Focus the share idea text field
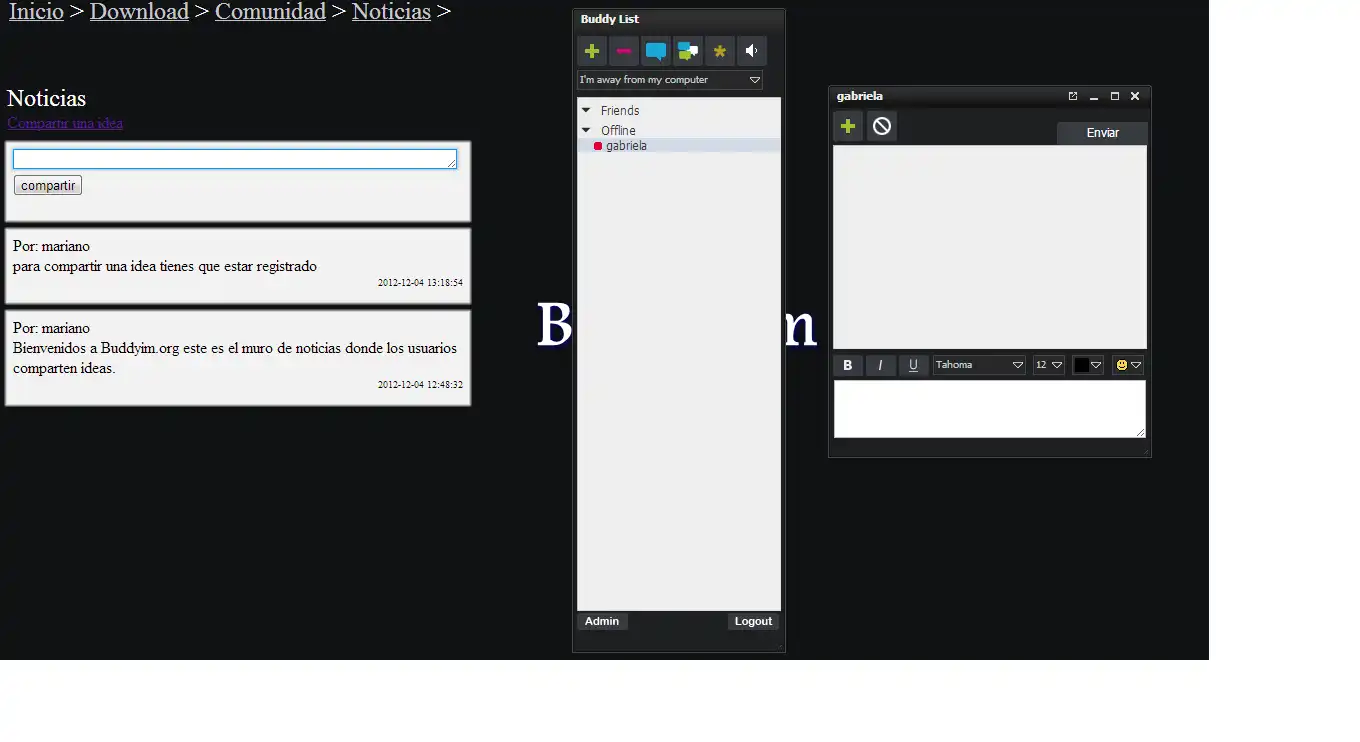This screenshot has width=1360, height=742. click(x=235, y=159)
